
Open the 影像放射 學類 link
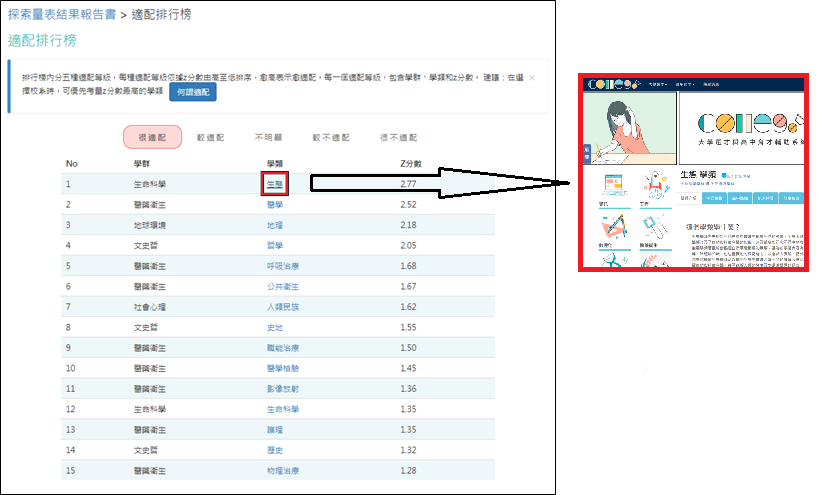point(283,389)
